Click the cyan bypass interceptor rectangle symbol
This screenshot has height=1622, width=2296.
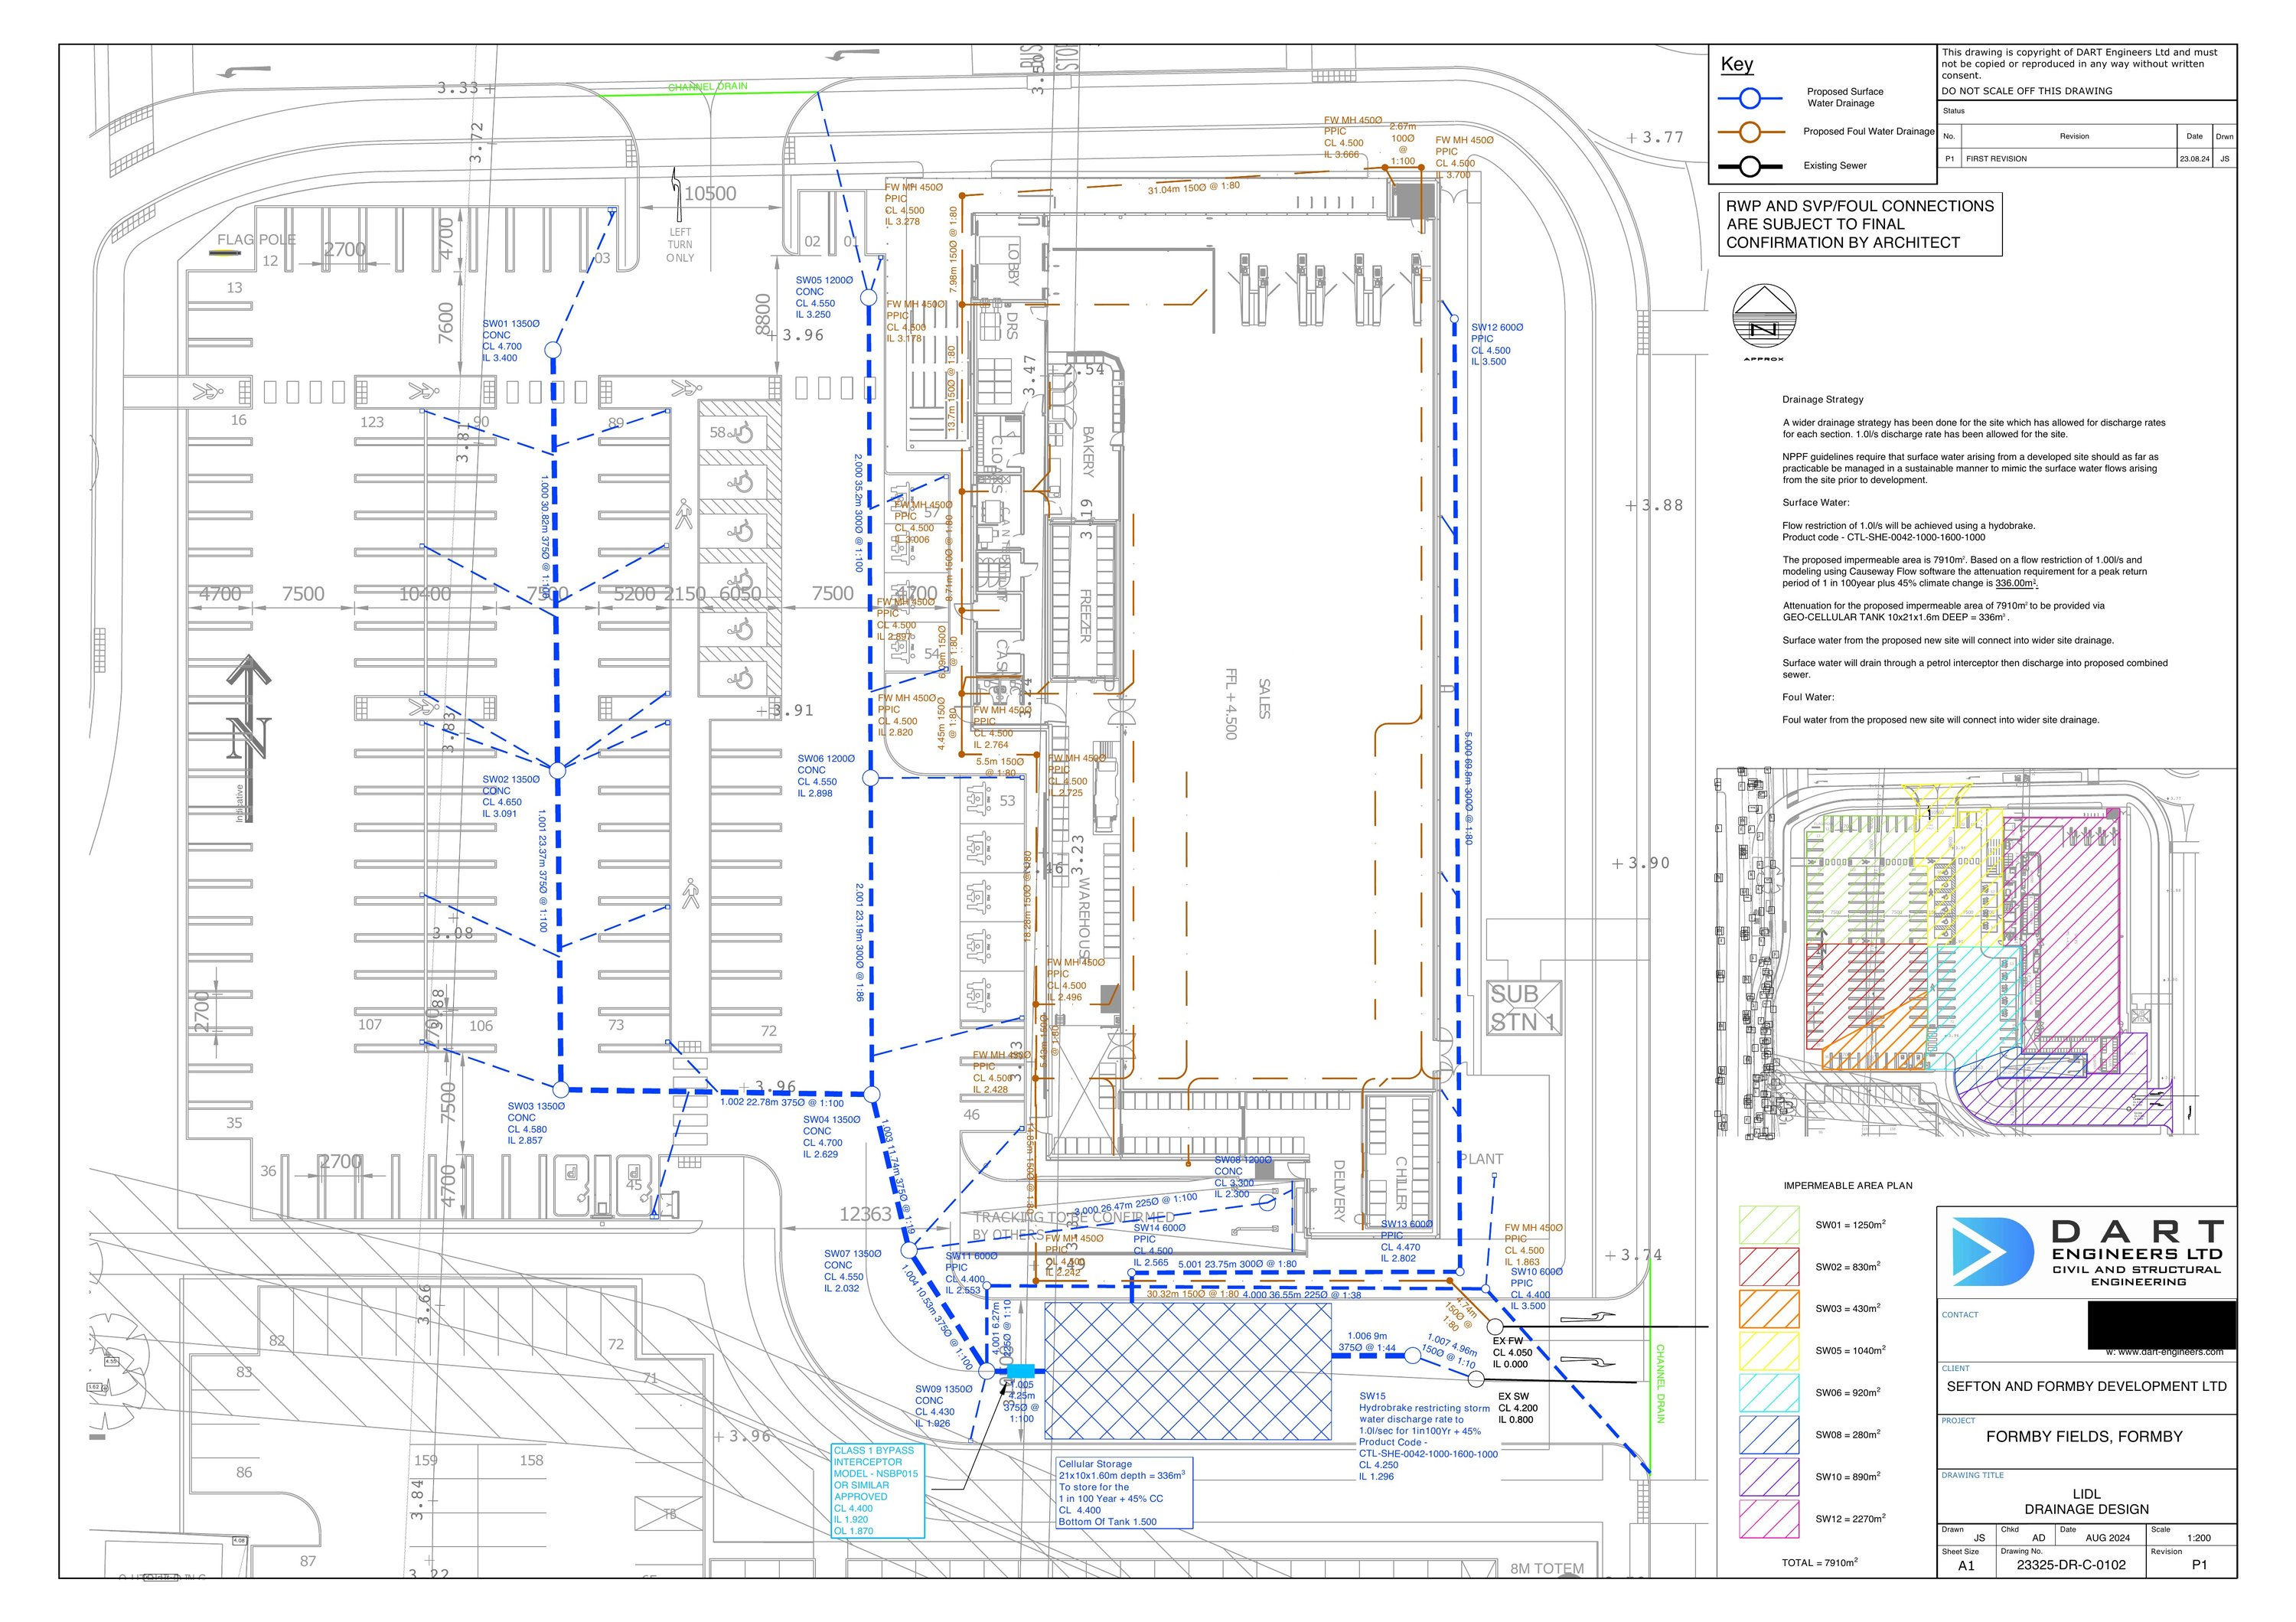coord(1020,1371)
